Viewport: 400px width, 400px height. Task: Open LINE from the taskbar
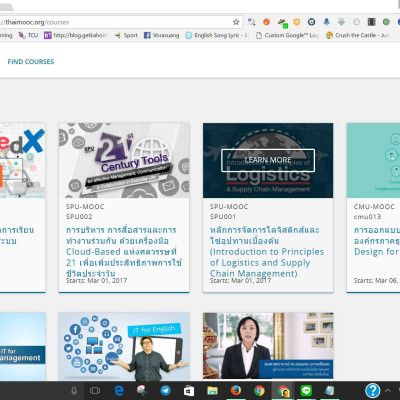[306, 390]
